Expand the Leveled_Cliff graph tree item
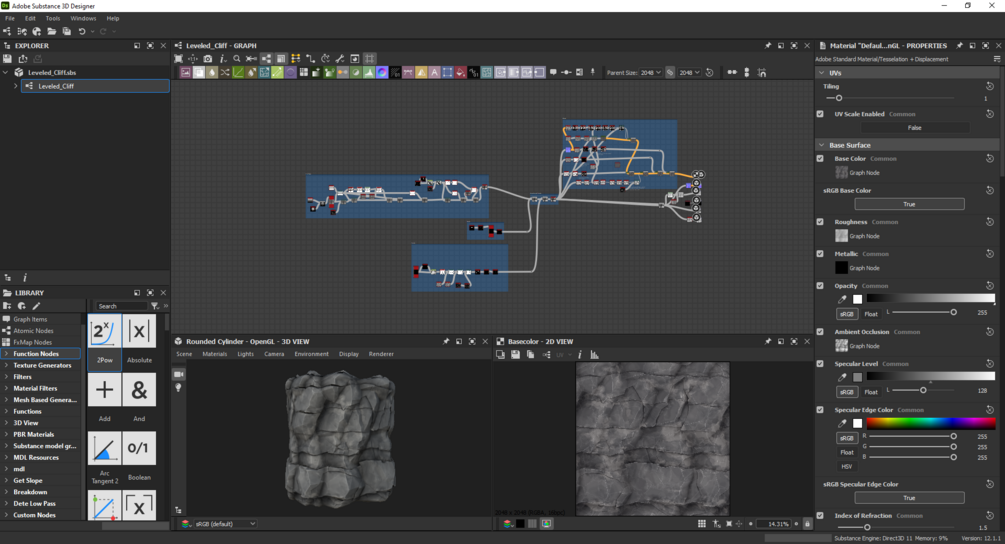The width and height of the screenshot is (1005, 544). click(x=15, y=86)
